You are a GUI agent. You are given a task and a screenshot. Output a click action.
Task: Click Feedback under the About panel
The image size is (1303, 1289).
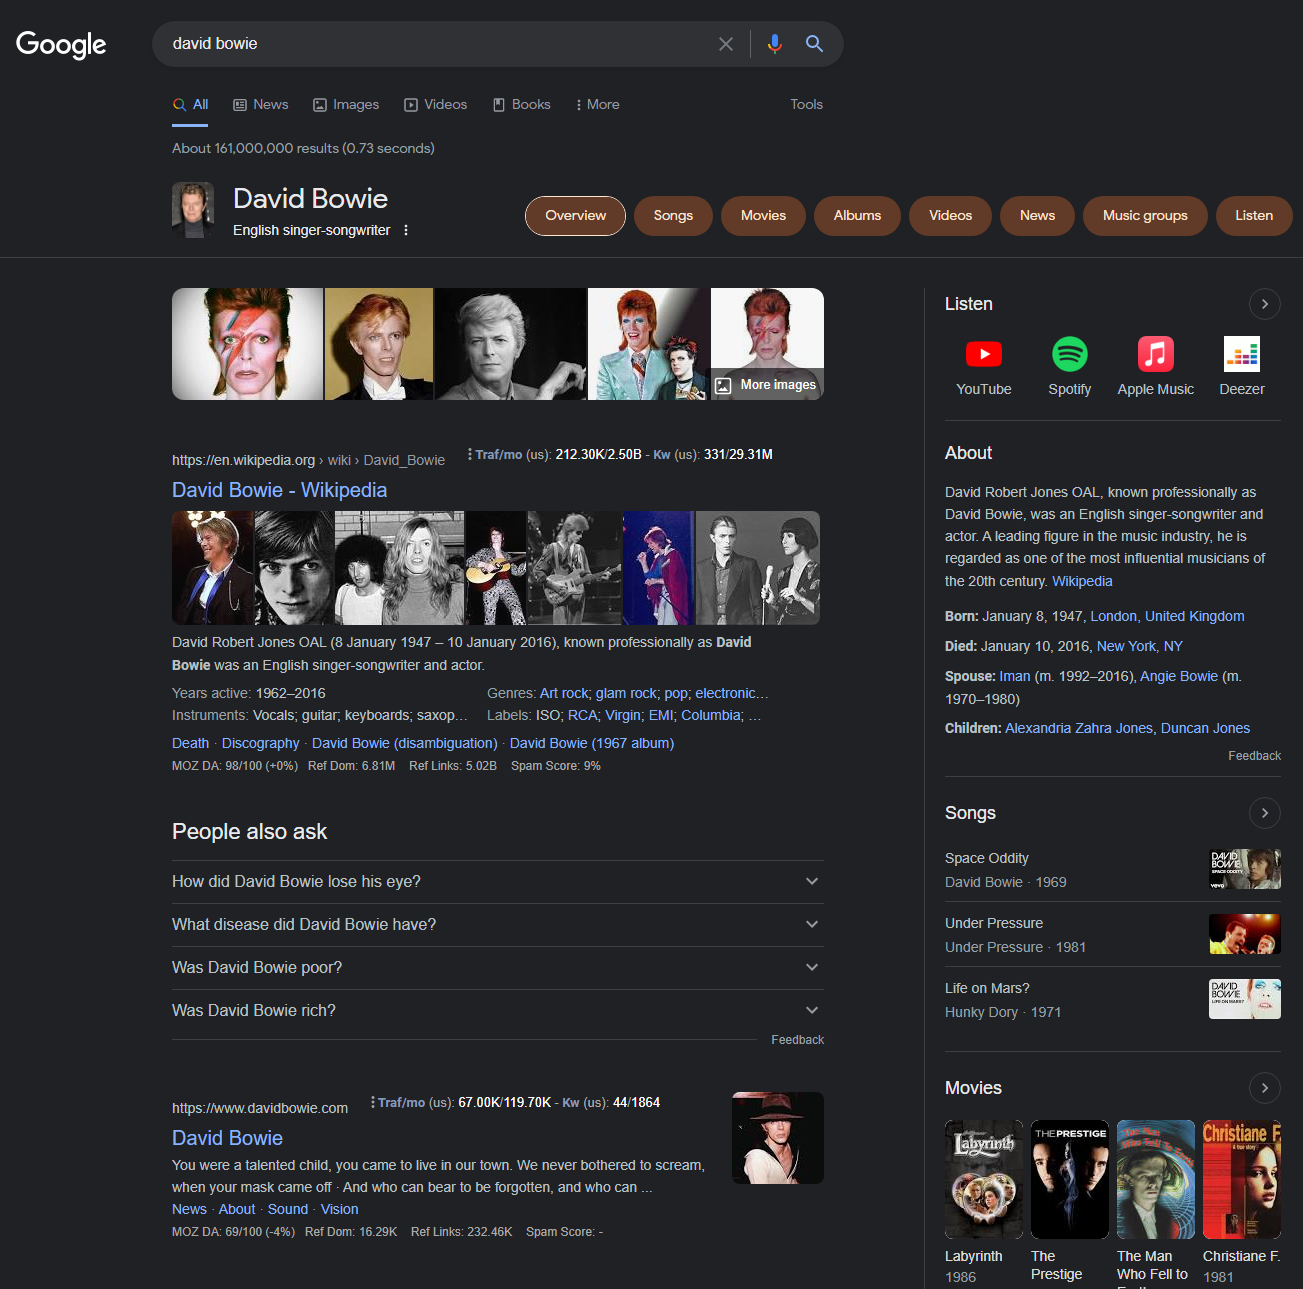pos(1254,756)
